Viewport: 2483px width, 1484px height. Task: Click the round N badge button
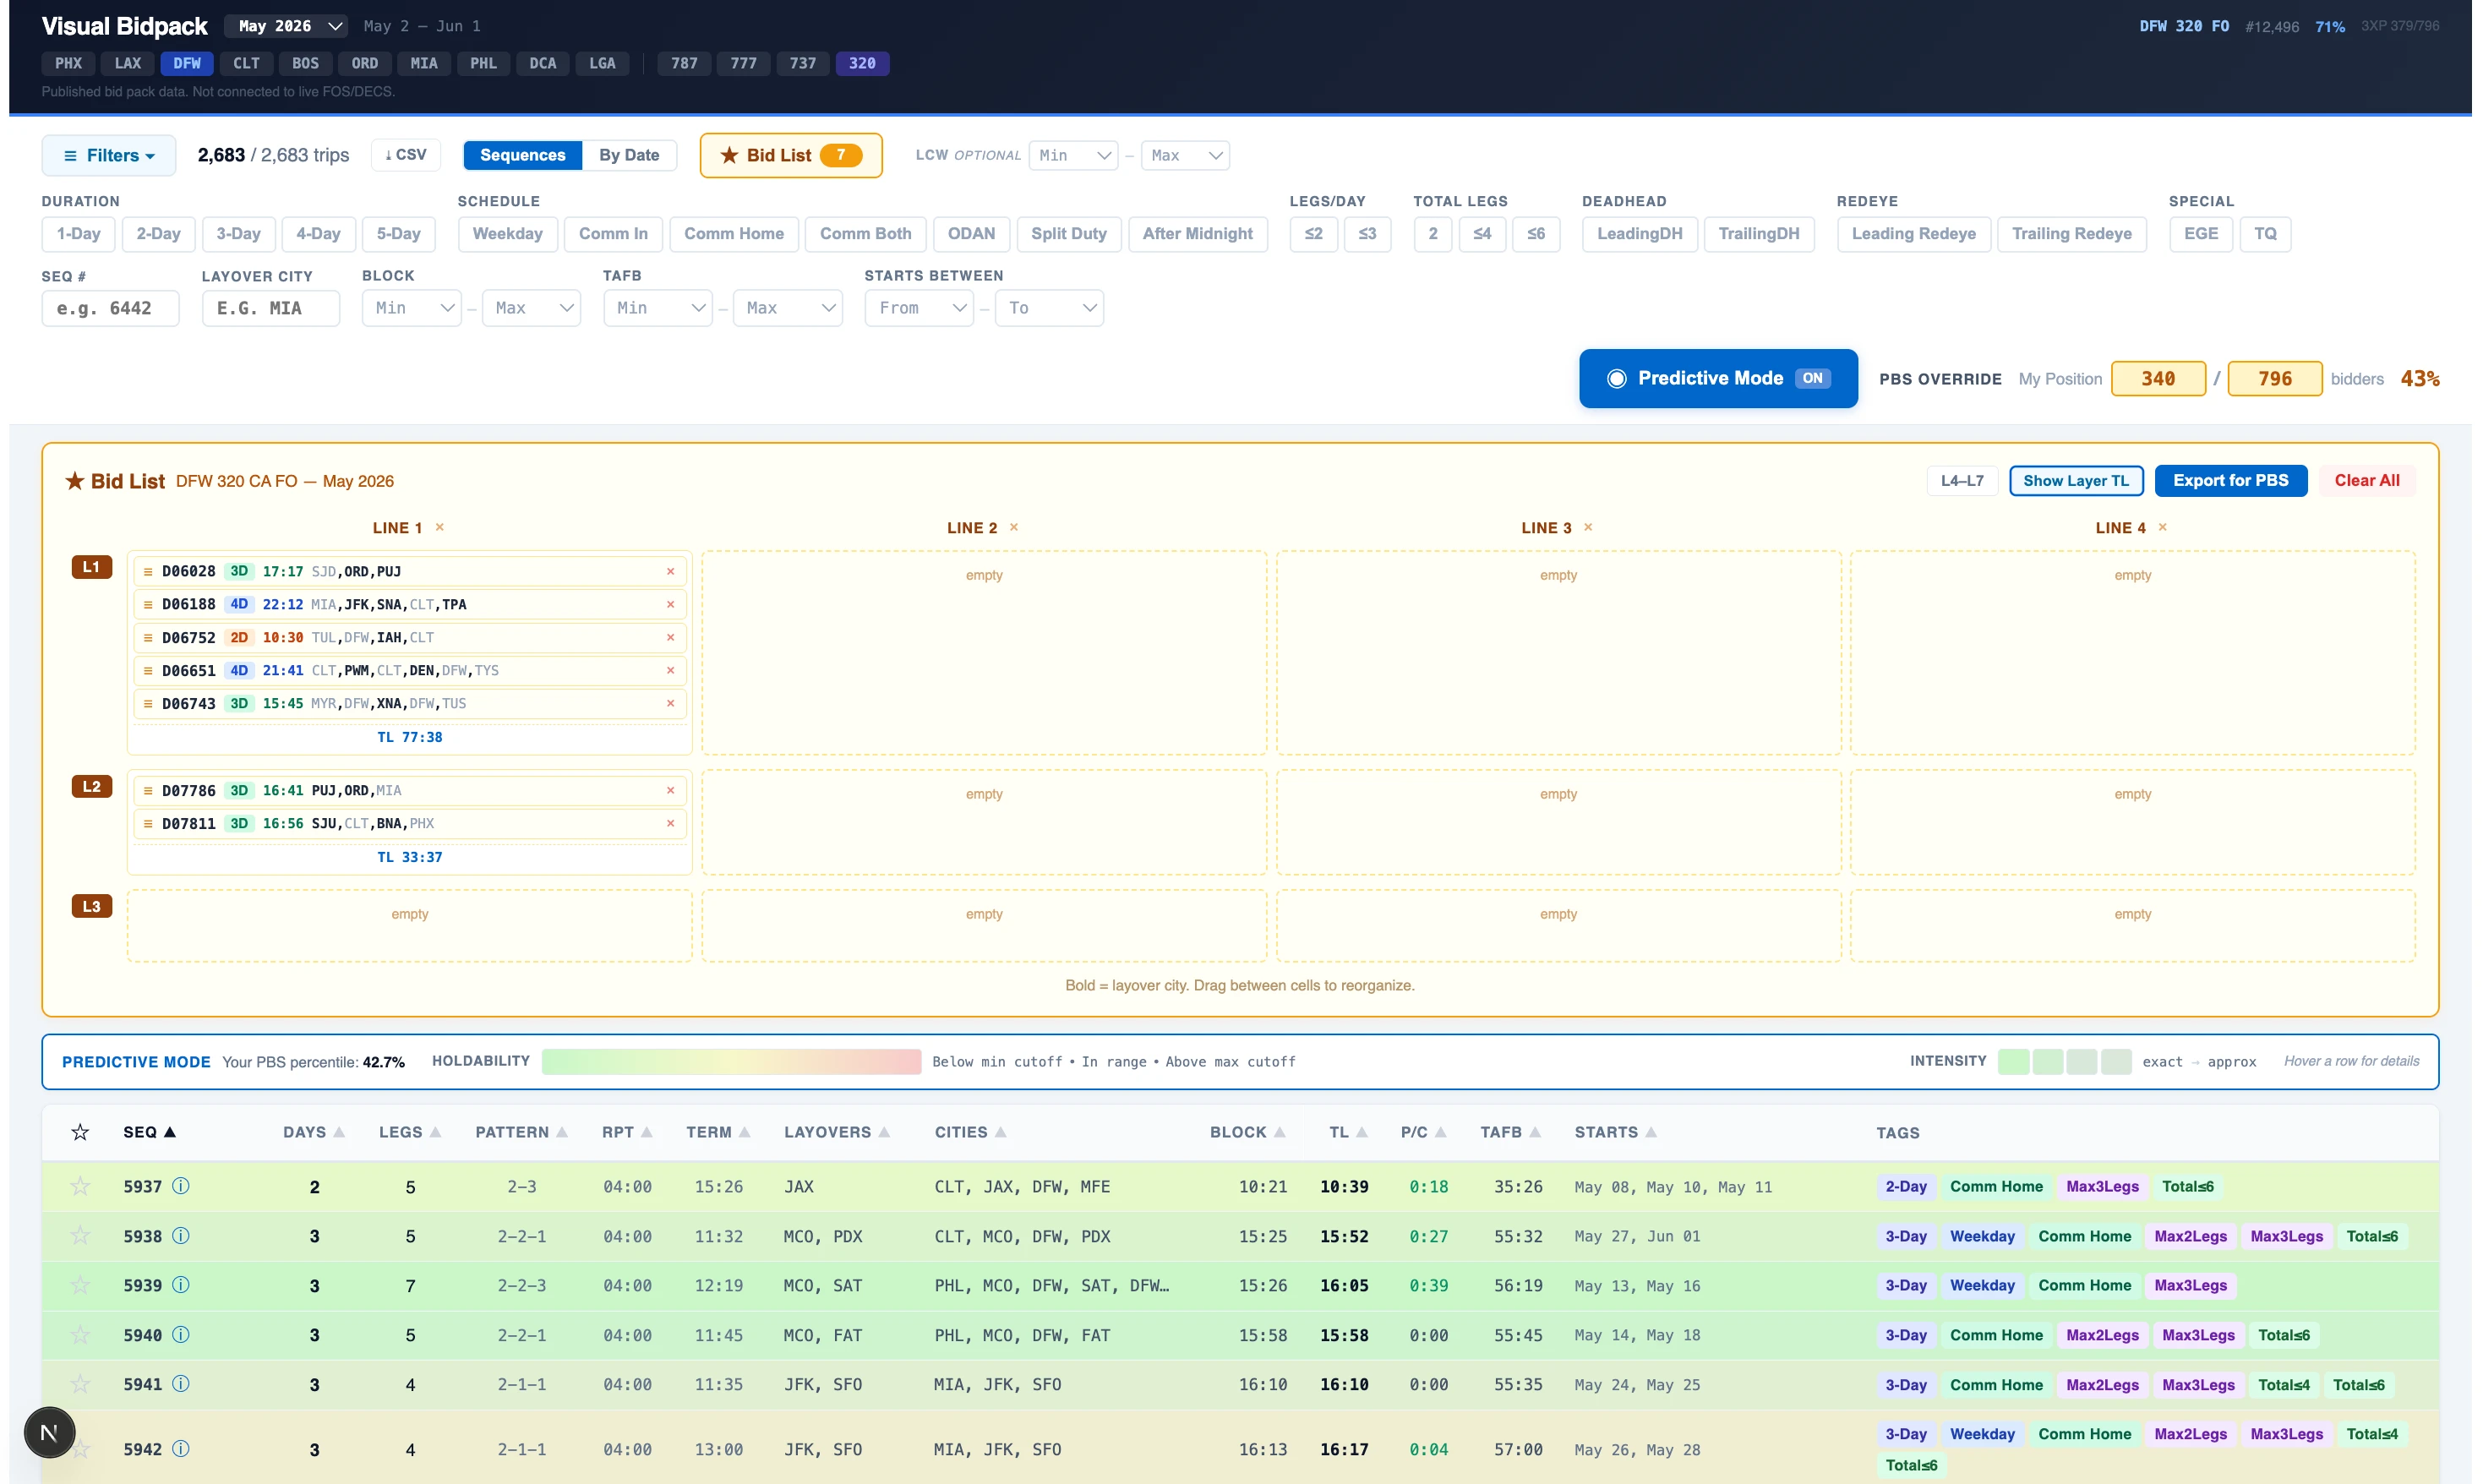(x=49, y=1433)
